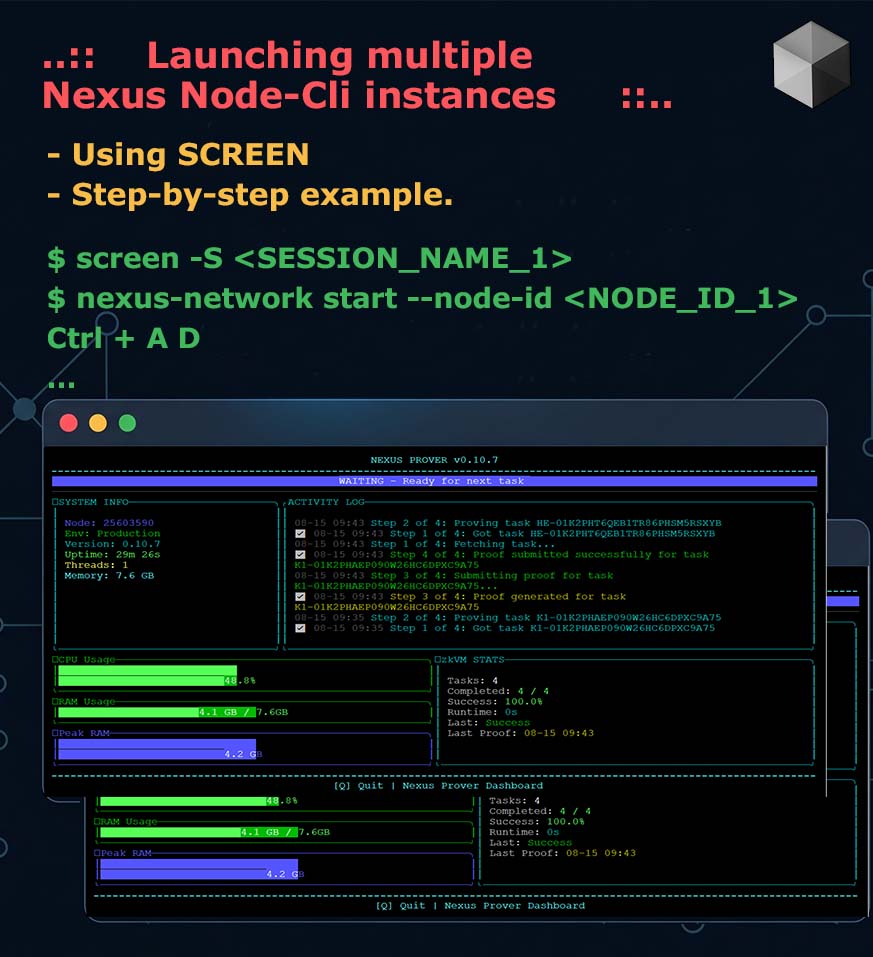Click command '$ nexus-network start --node-id <NODE_ID_1>'
The height and width of the screenshot is (957, 873).
[x=422, y=299]
